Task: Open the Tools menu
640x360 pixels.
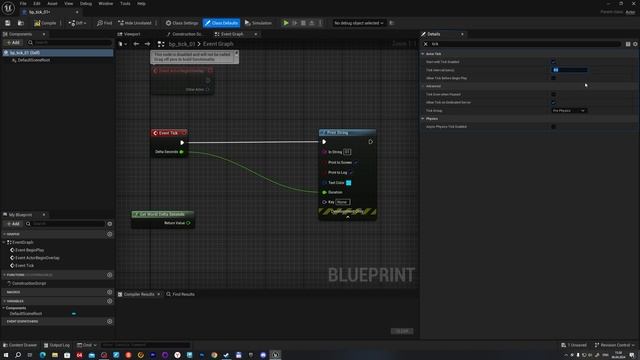Action: click(x=125, y=4)
